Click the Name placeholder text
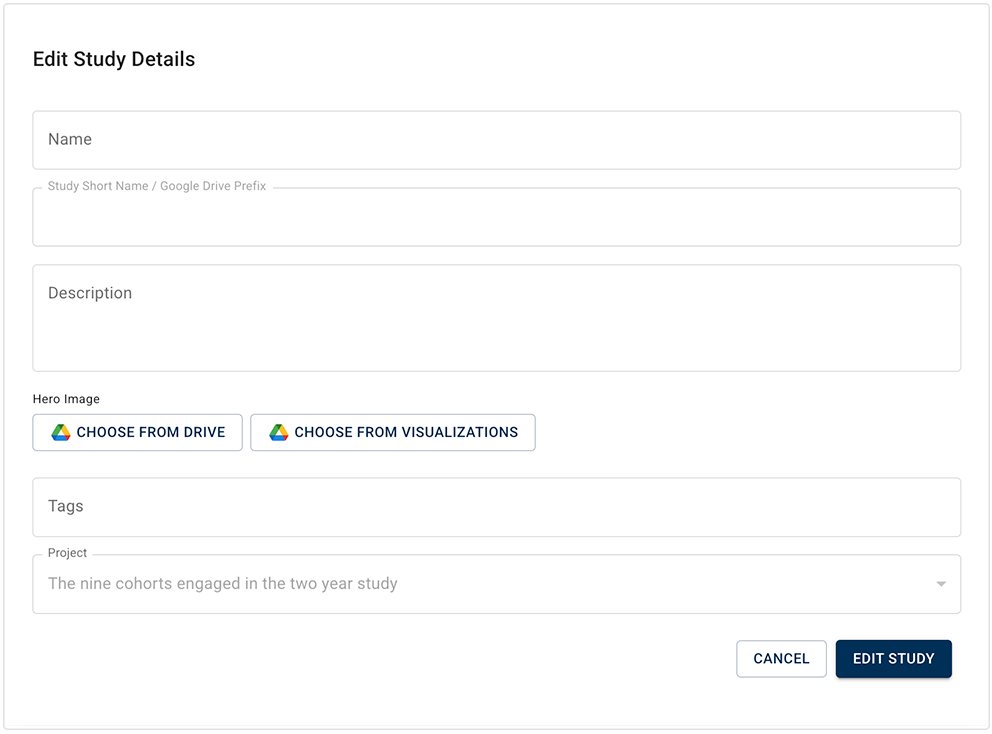 point(70,140)
